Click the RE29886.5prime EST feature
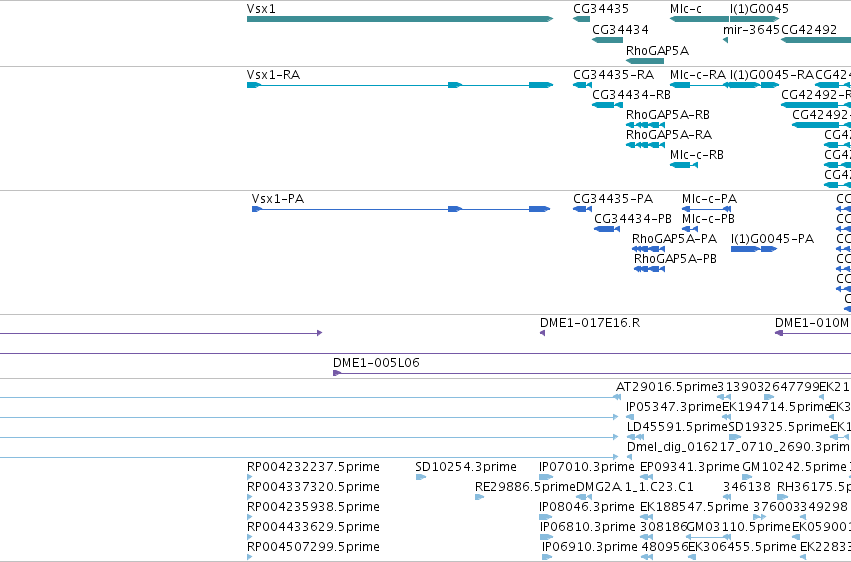The width and height of the screenshot is (851, 562). pyautogui.click(x=479, y=497)
